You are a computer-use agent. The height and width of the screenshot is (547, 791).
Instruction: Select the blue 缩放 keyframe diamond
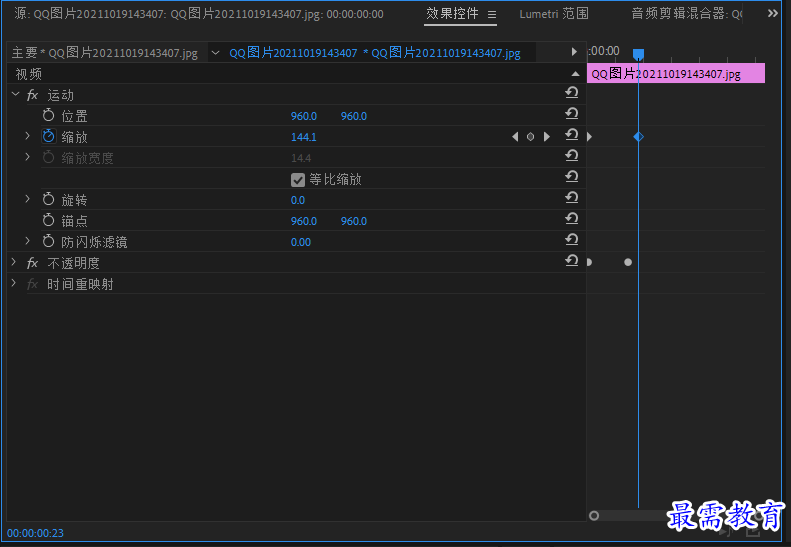(x=639, y=137)
